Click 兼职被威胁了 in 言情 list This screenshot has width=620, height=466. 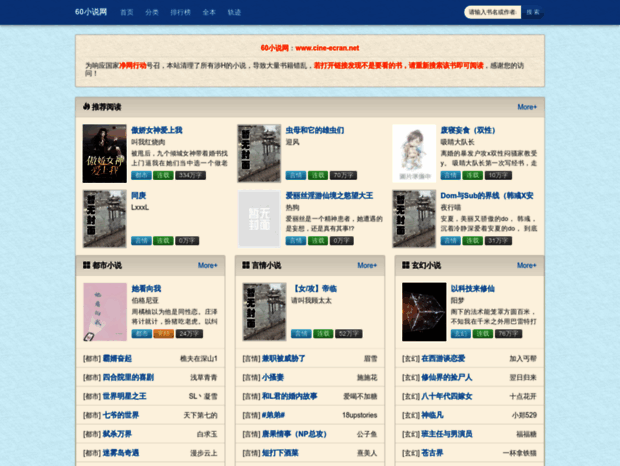(282, 358)
